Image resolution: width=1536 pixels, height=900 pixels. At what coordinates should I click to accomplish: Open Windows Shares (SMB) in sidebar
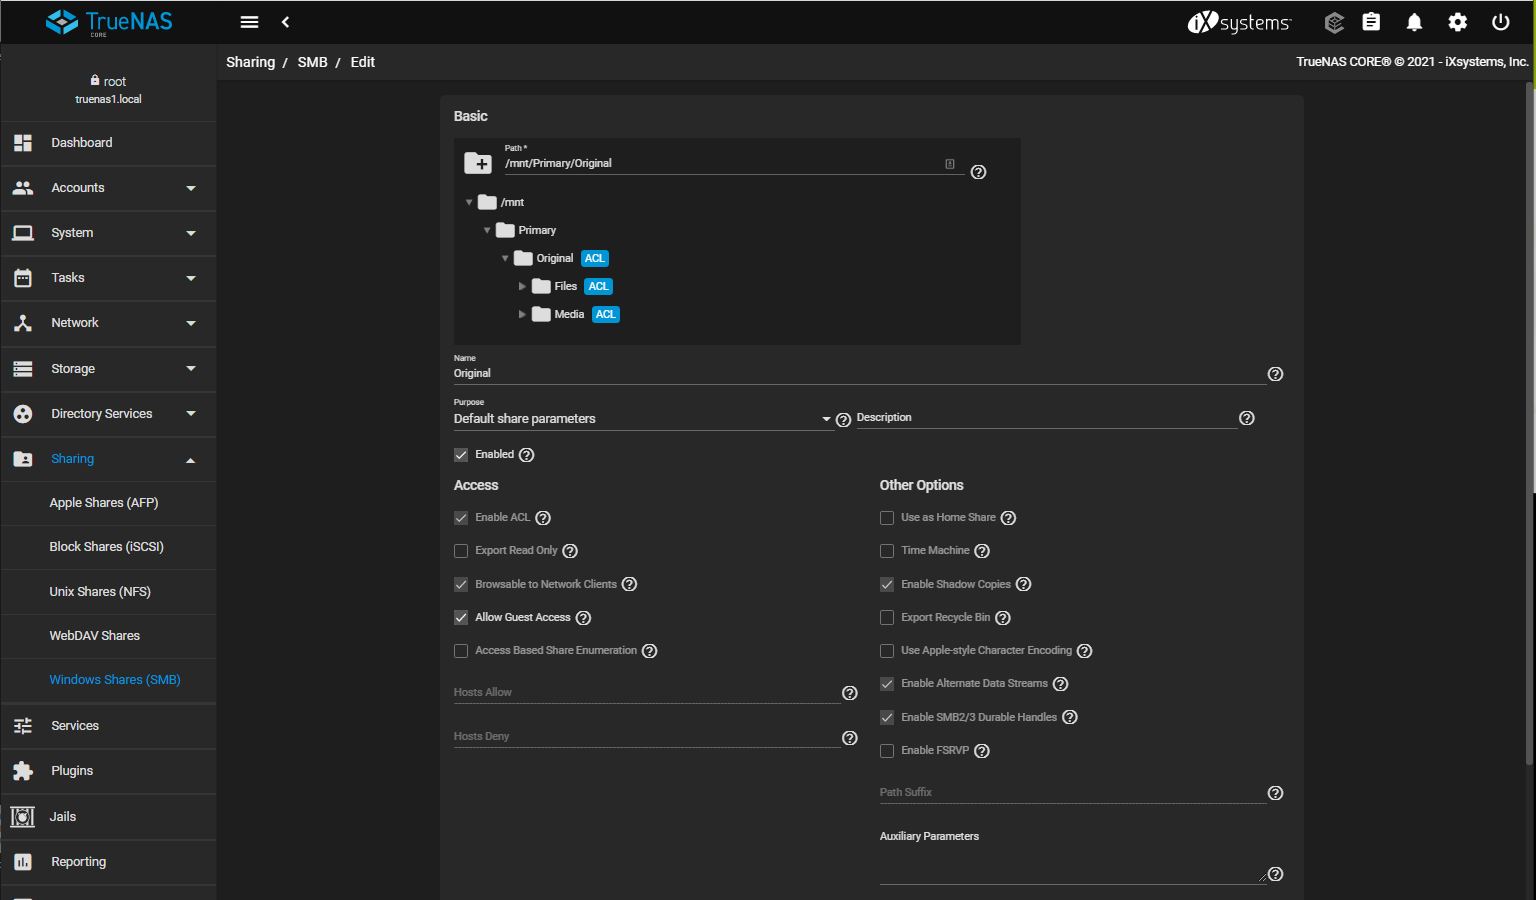115,680
